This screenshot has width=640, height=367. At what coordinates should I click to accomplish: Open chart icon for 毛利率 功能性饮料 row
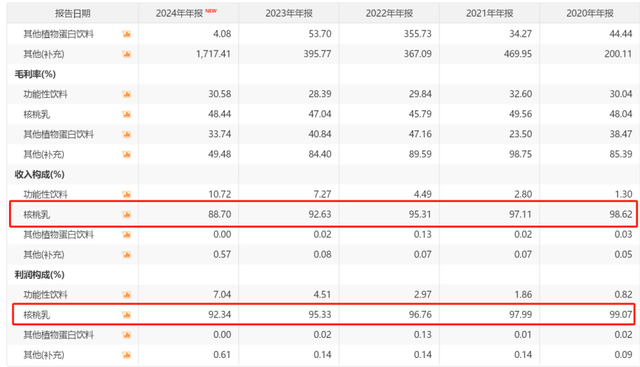tap(127, 94)
